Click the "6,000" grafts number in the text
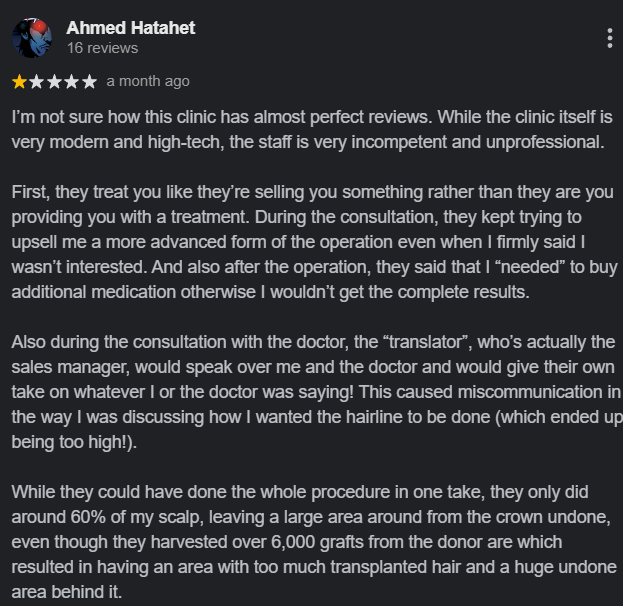 [293, 542]
